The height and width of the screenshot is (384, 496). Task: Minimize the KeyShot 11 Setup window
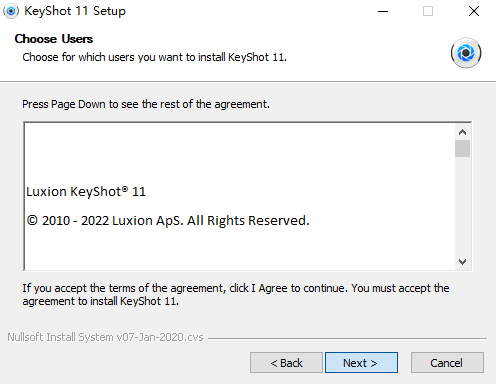383,11
